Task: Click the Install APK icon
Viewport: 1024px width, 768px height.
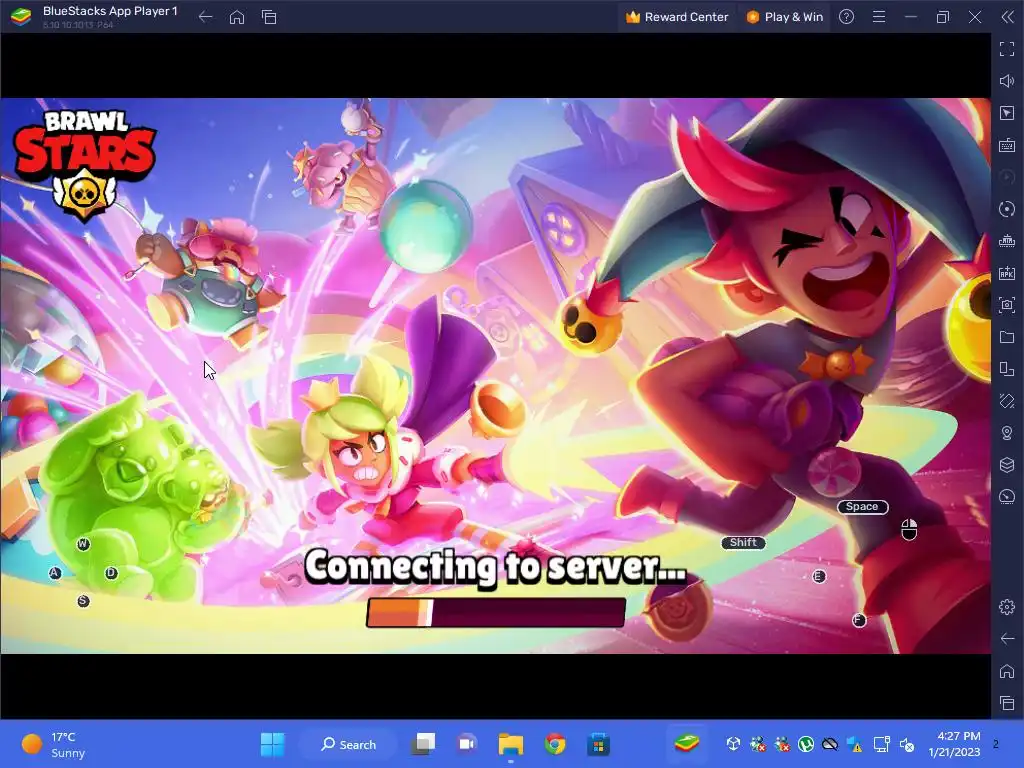Action: point(1006,273)
